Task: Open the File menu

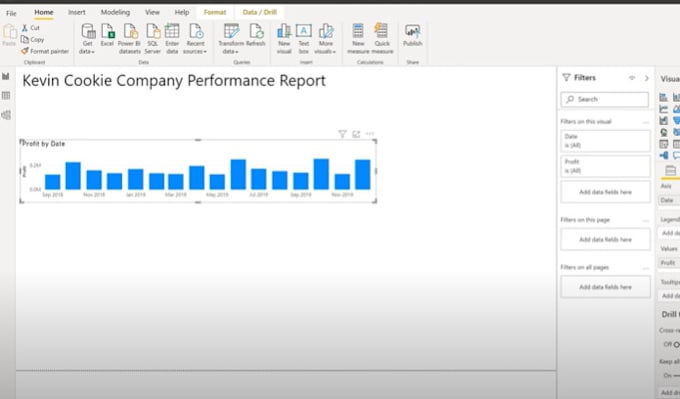Action: point(11,13)
